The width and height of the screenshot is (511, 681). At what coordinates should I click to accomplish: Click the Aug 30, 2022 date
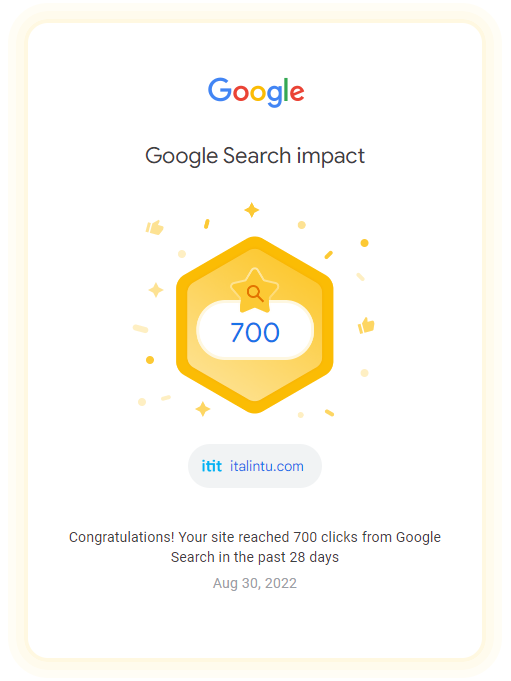pyautogui.click(x=255, y=583)
